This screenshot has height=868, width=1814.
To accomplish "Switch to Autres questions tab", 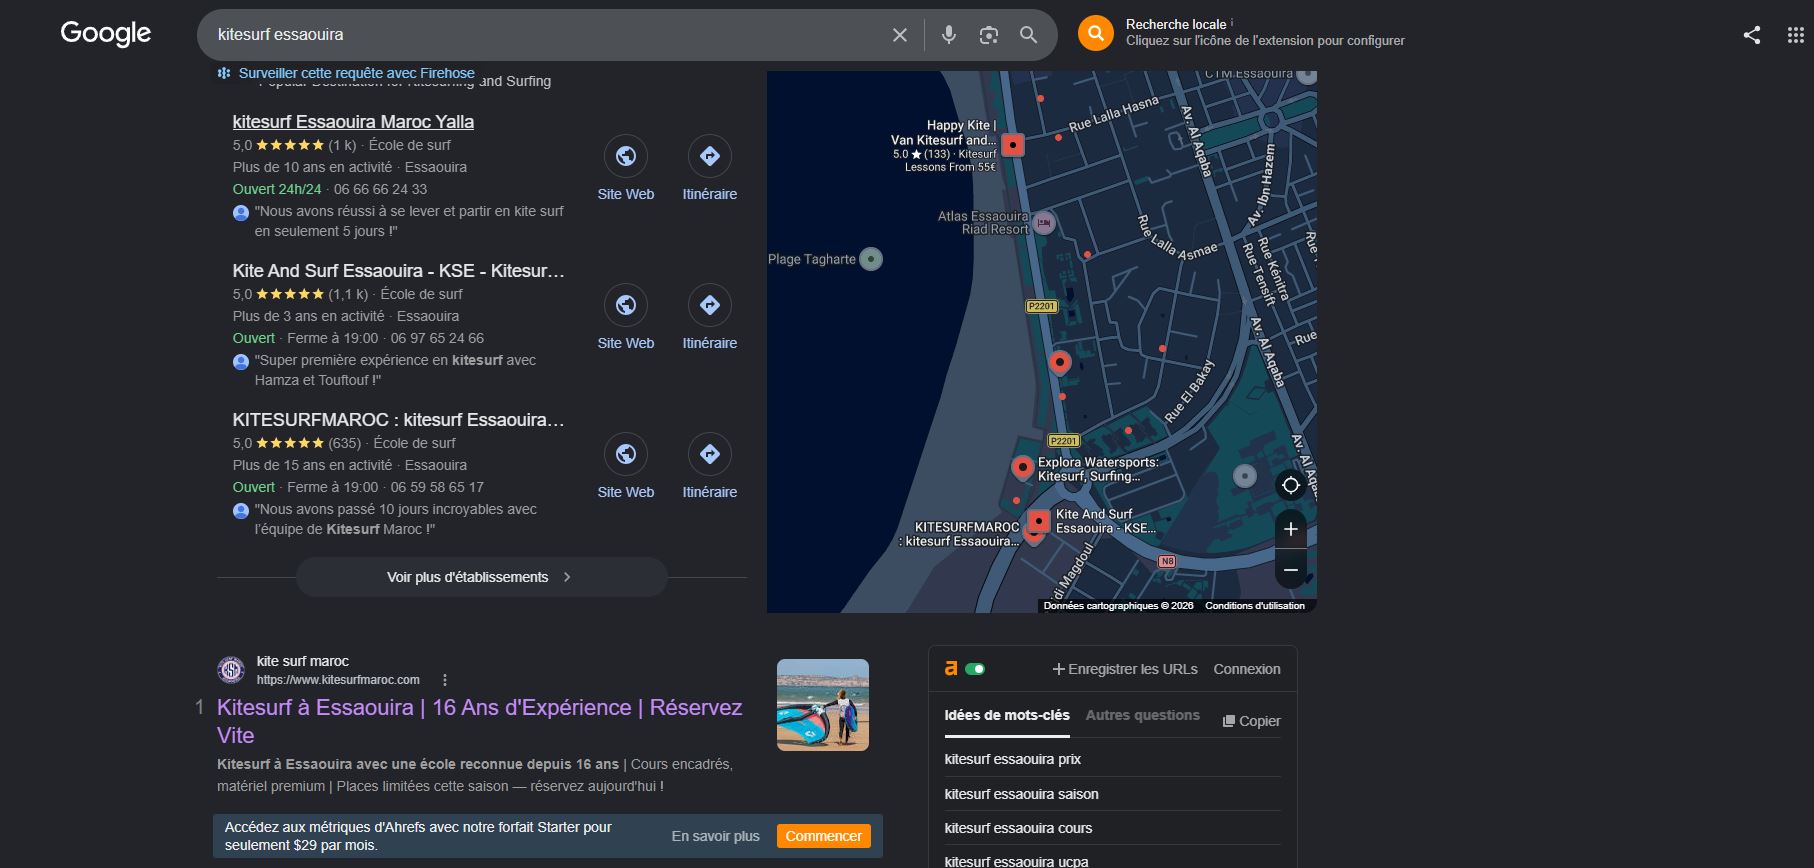I will pos(1143,715).
